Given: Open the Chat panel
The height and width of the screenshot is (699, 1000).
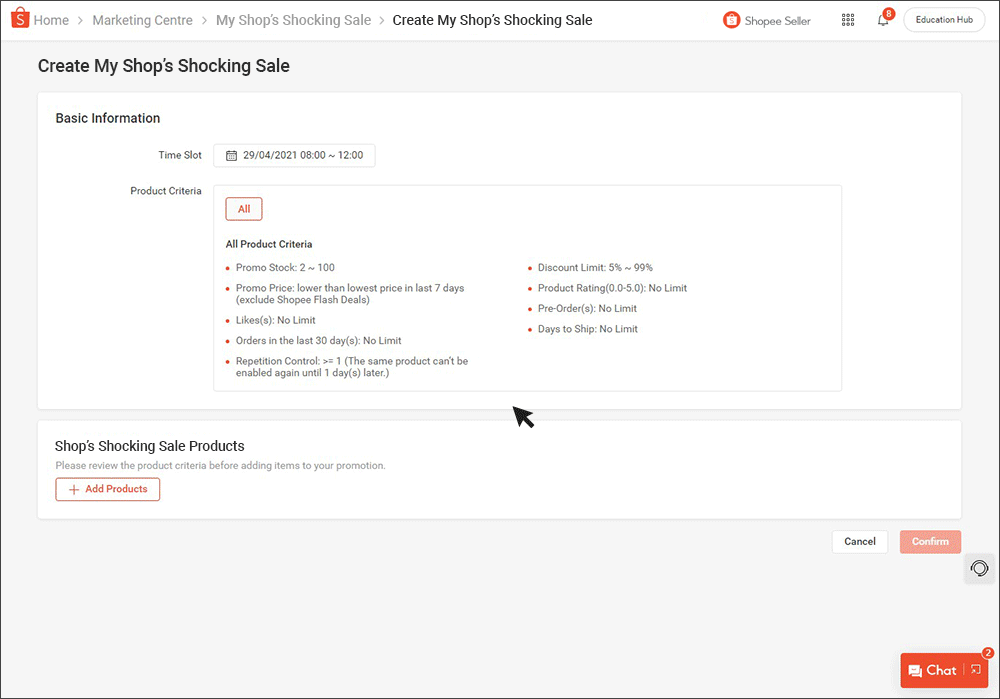Looking at the screenshot, I should coord(938,670).
